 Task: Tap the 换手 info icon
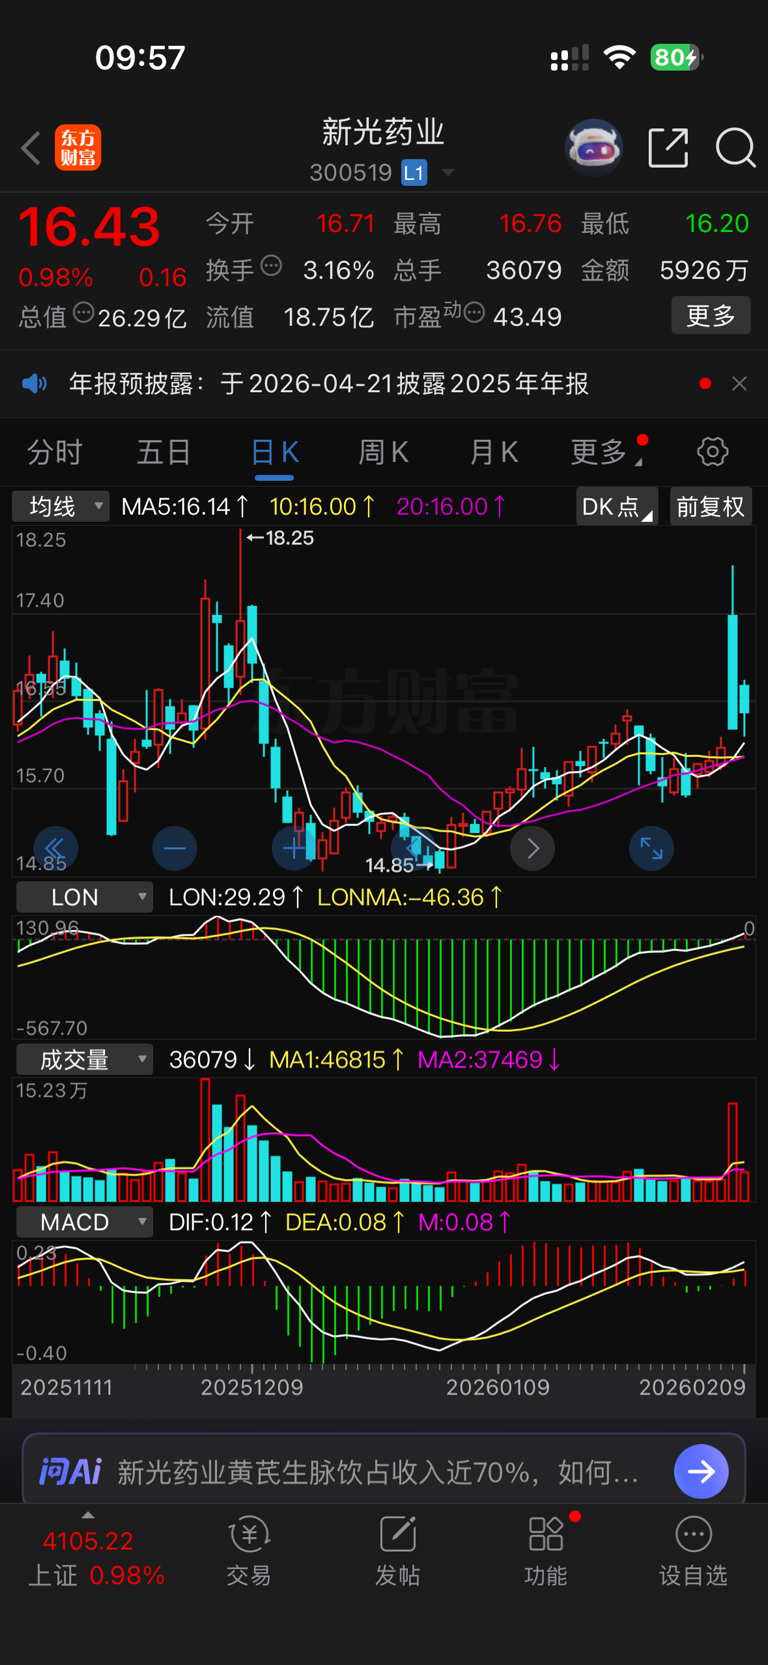tap(271, 266)
